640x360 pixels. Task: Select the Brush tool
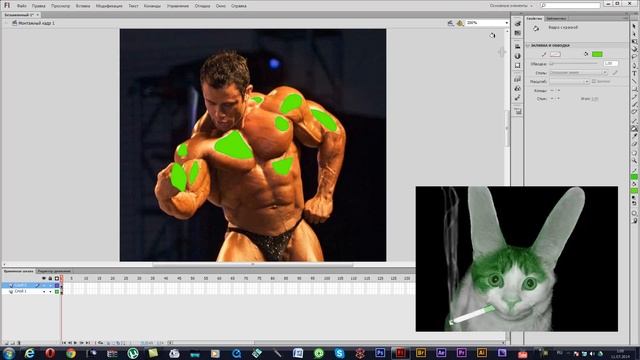635,104
